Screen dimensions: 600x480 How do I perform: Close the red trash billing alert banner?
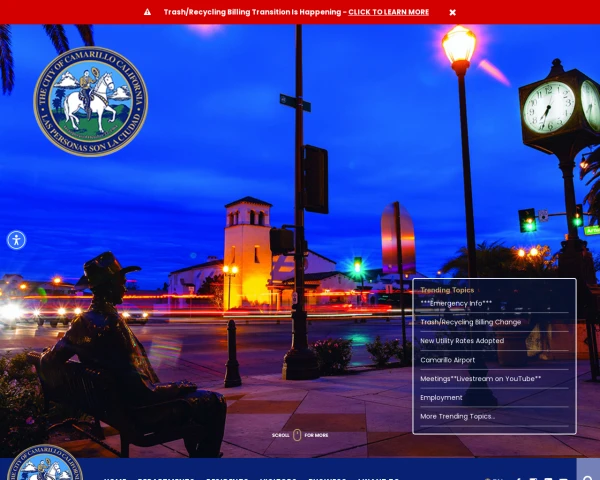click(452, 12)
